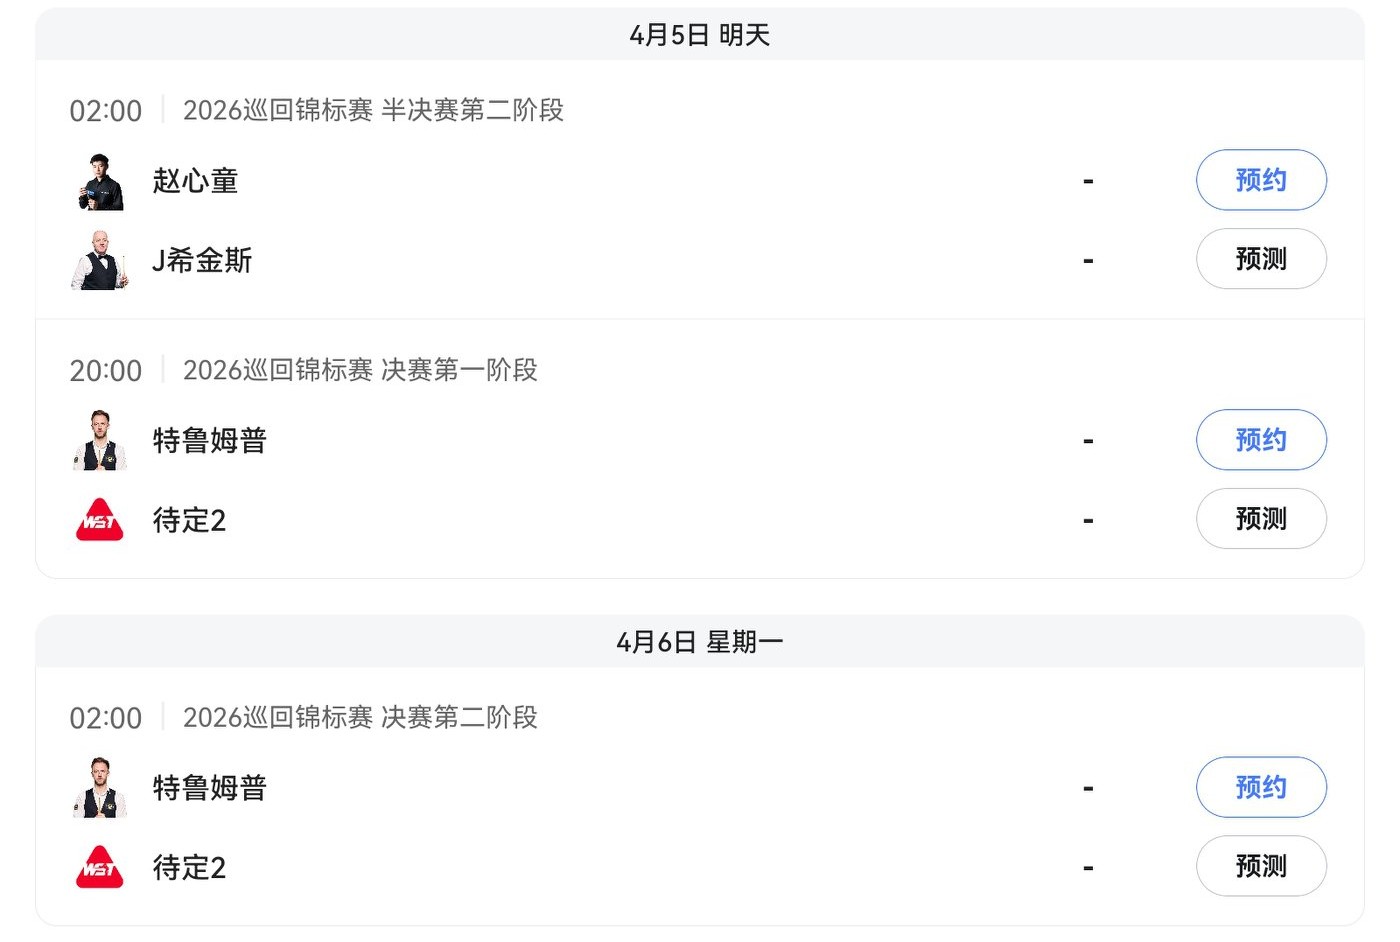Tap 预测 for the 决赛第二阶段 match

[1261, 866]
